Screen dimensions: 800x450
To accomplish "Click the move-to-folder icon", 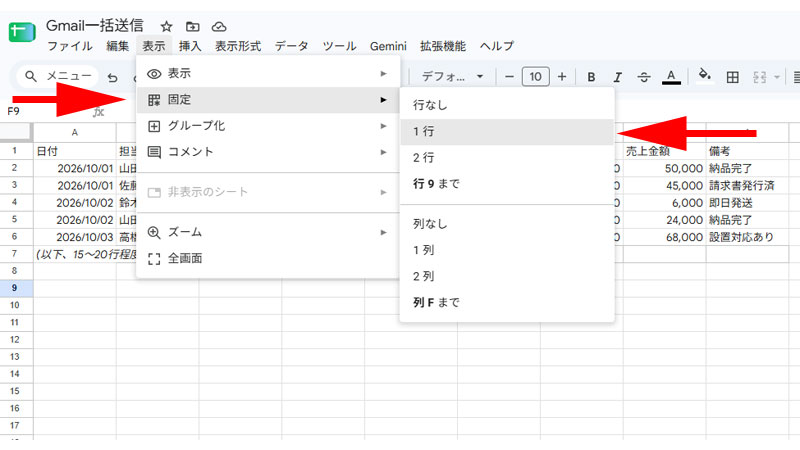I will pos(192,27).
